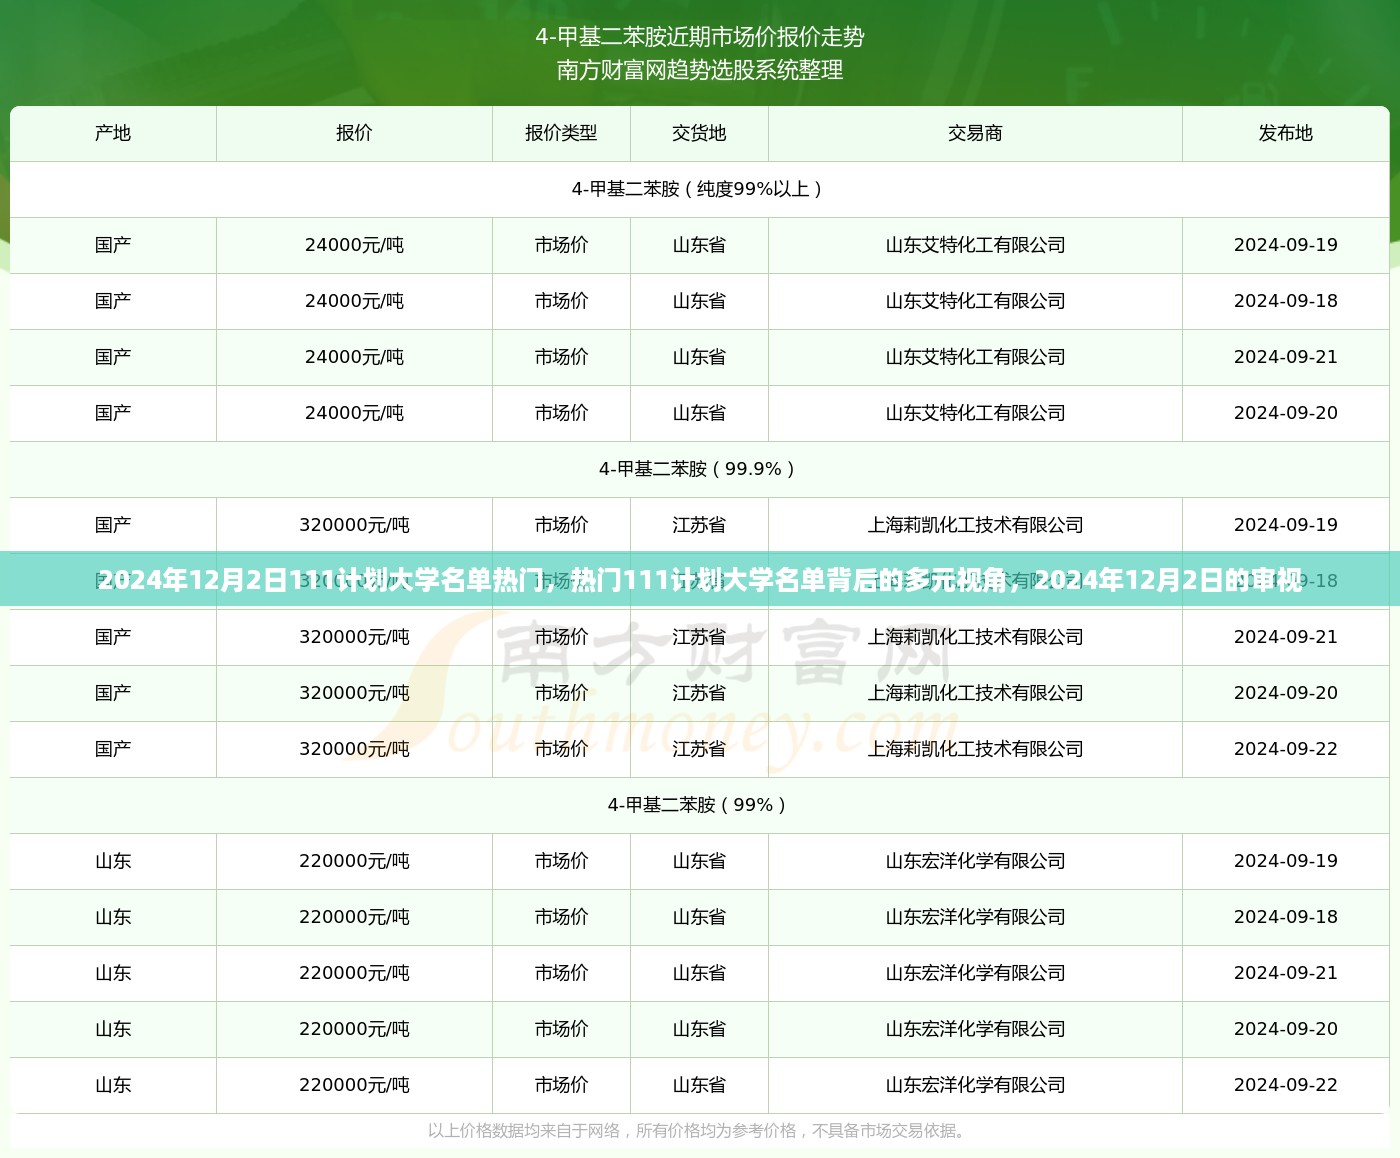
Task: Click the 产地 column header
Action: coord(113,133)
